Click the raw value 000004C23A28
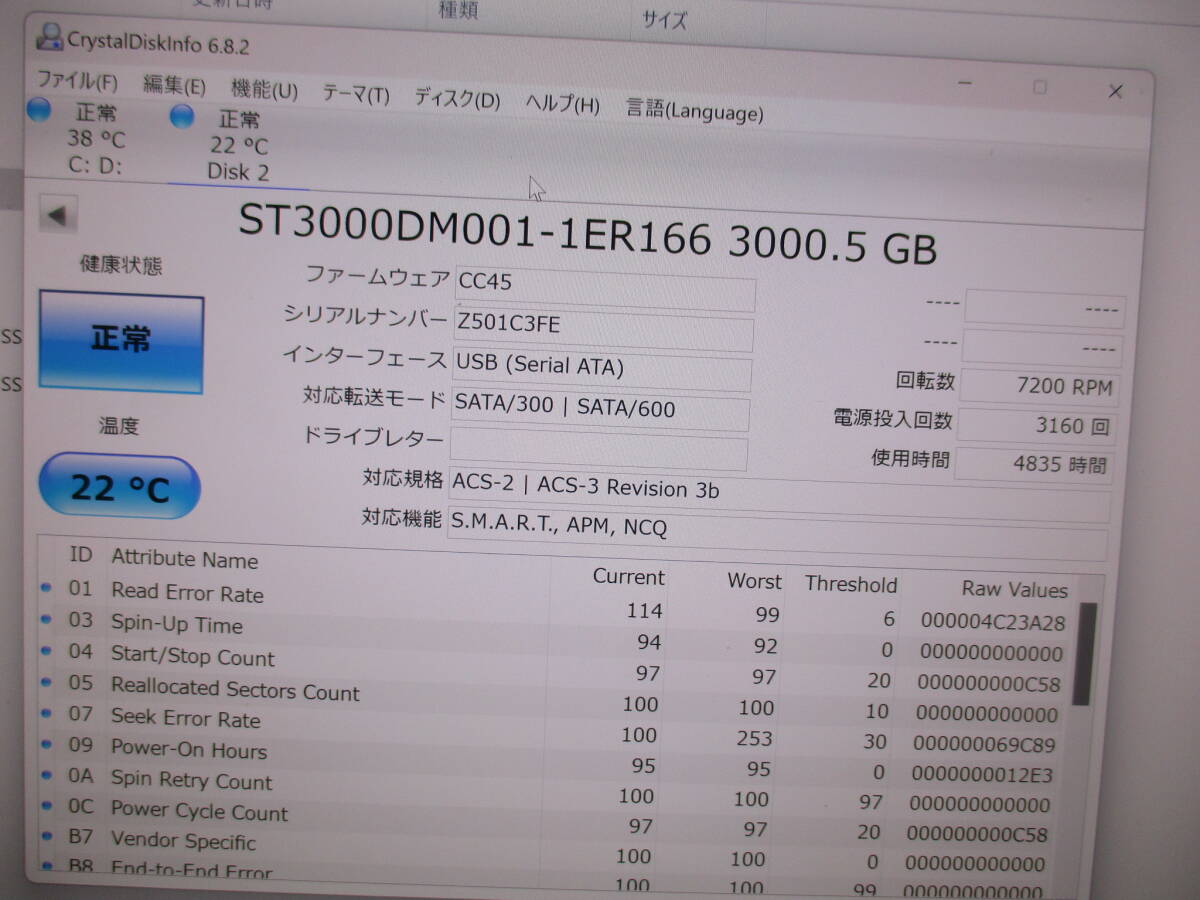 coord(992,623)
